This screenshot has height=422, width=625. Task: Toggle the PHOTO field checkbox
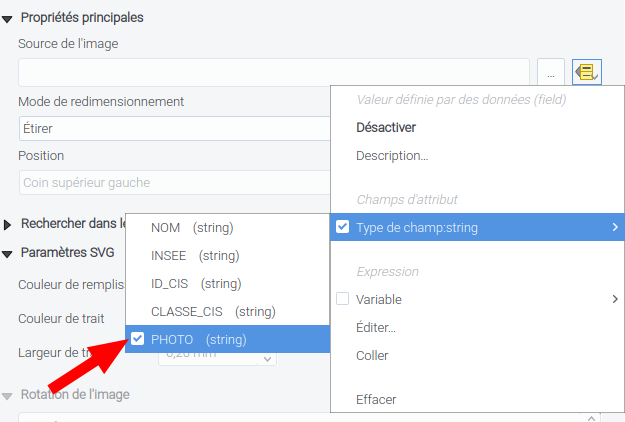[x=138, y=339]
